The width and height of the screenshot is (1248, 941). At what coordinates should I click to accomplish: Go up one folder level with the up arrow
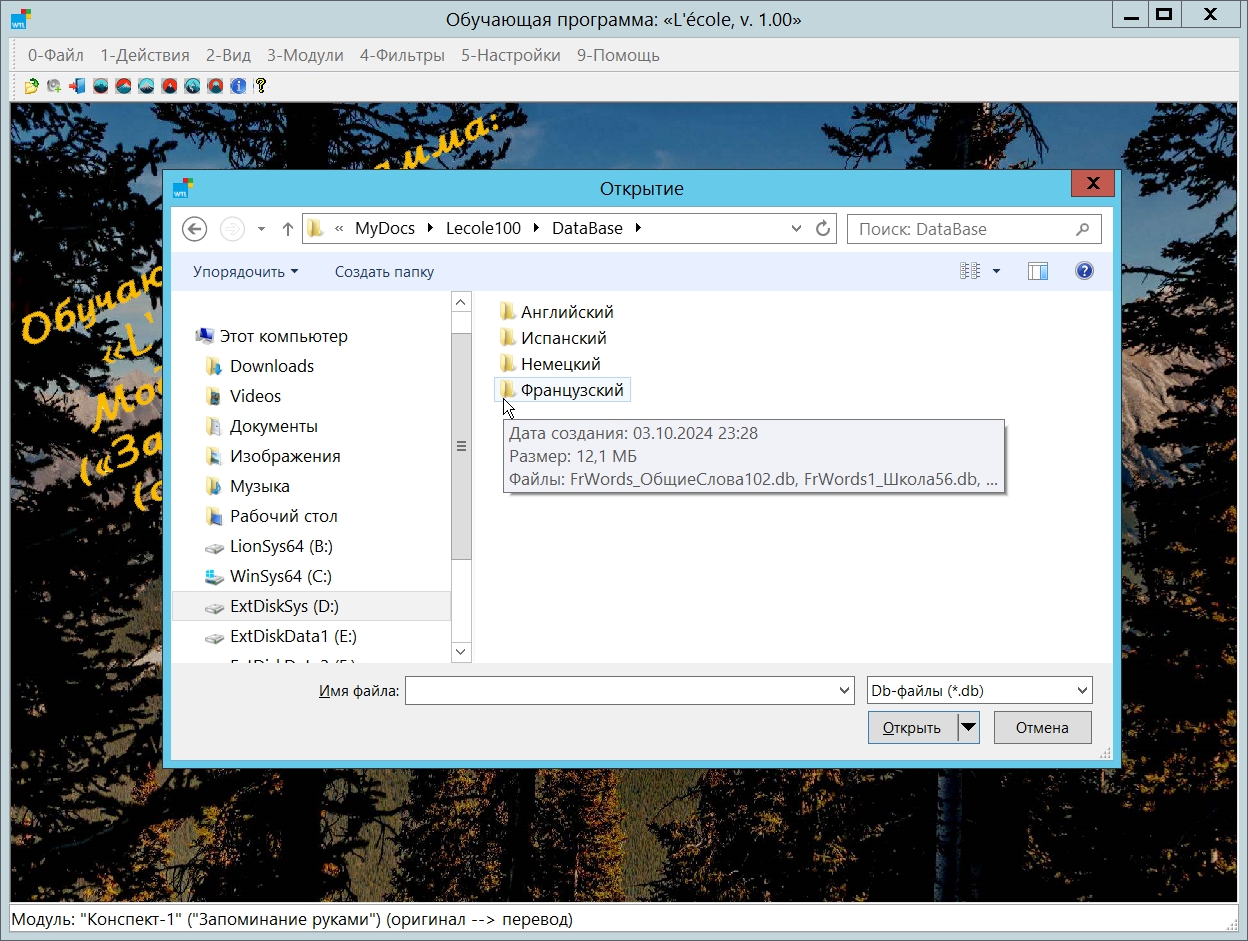(288, 229)
